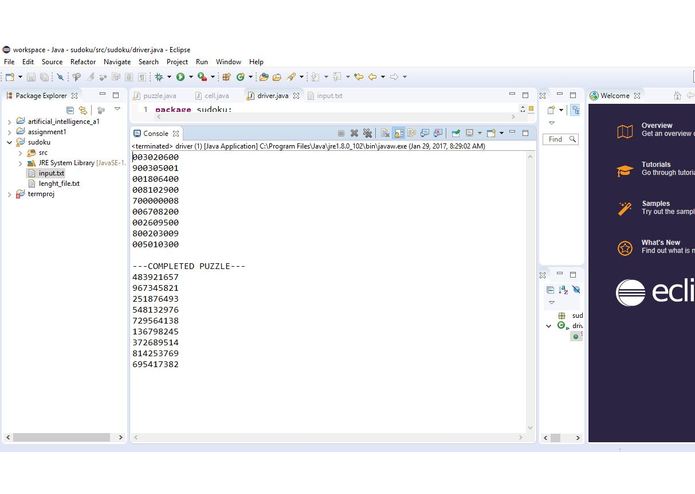Click the New Java Class icon
The width and height of the screenshot is (695, 494).
[x=240, y=77]
